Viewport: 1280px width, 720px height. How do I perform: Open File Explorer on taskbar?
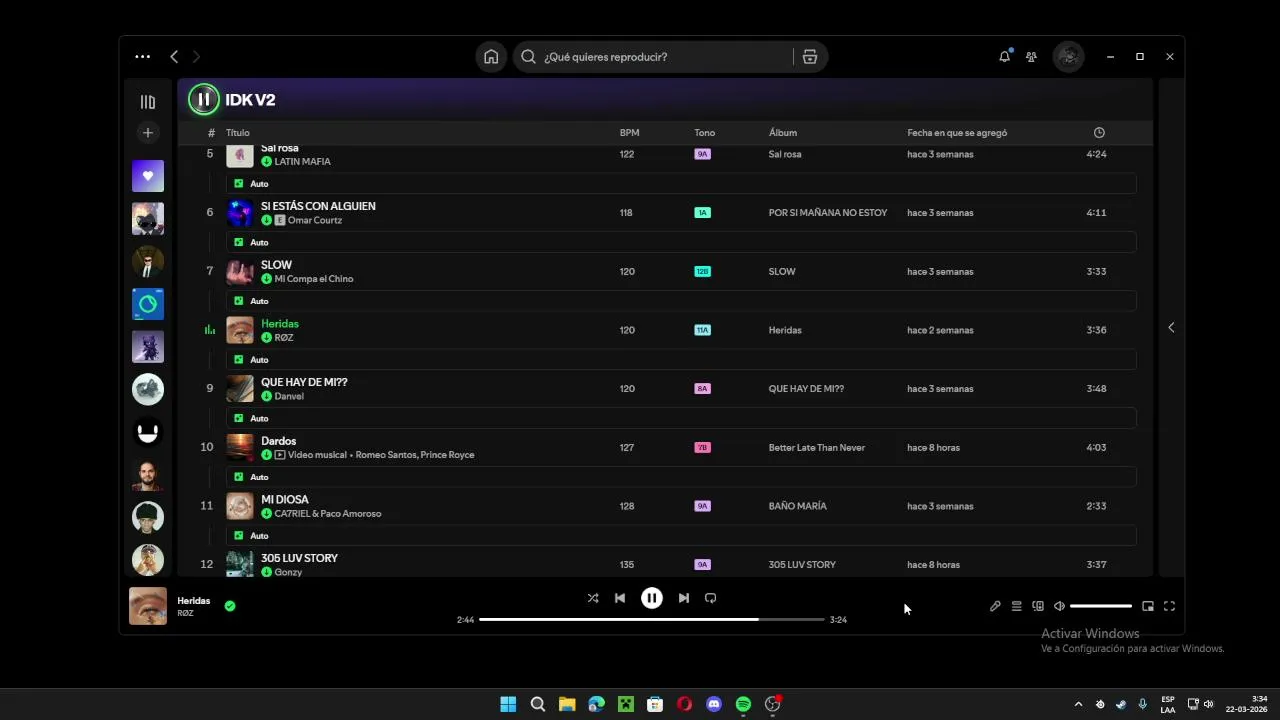click(x=567, y=704)
